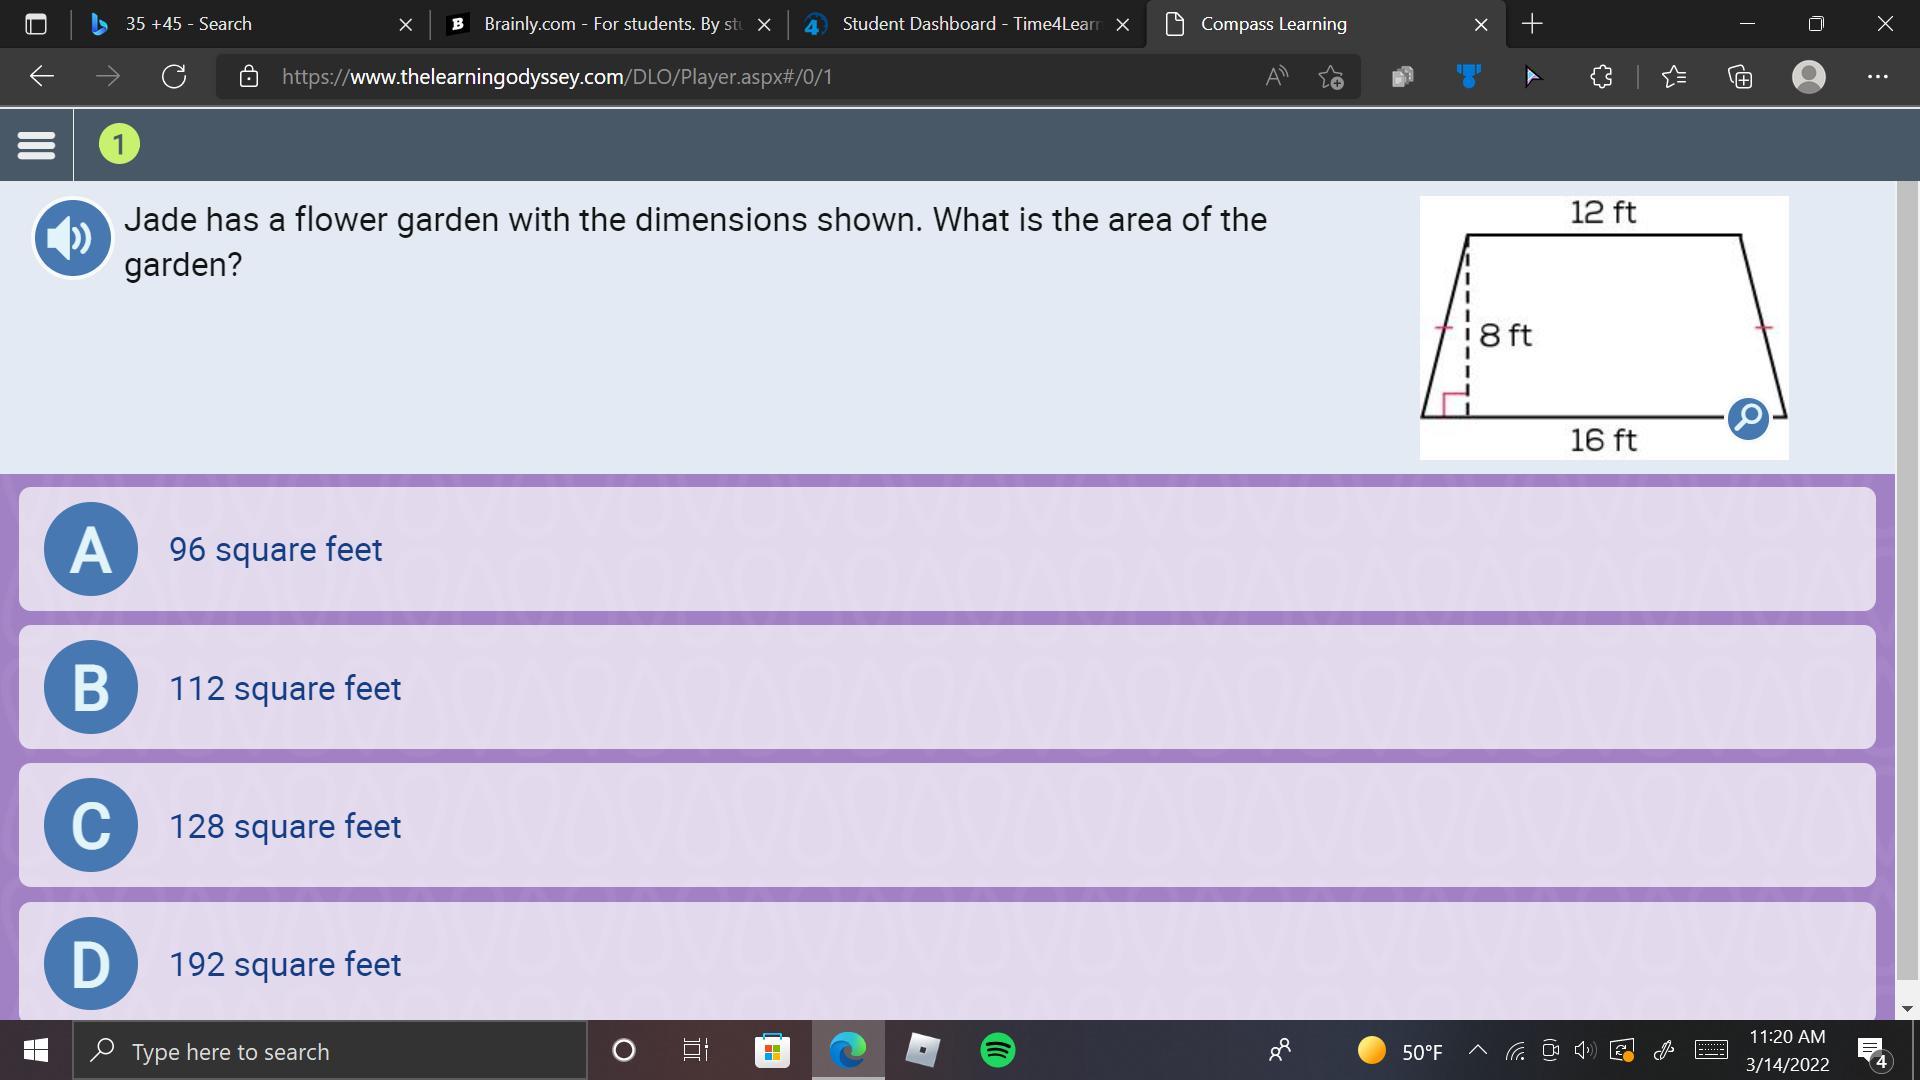Add this page to favorites star icon

[1331, 77]
